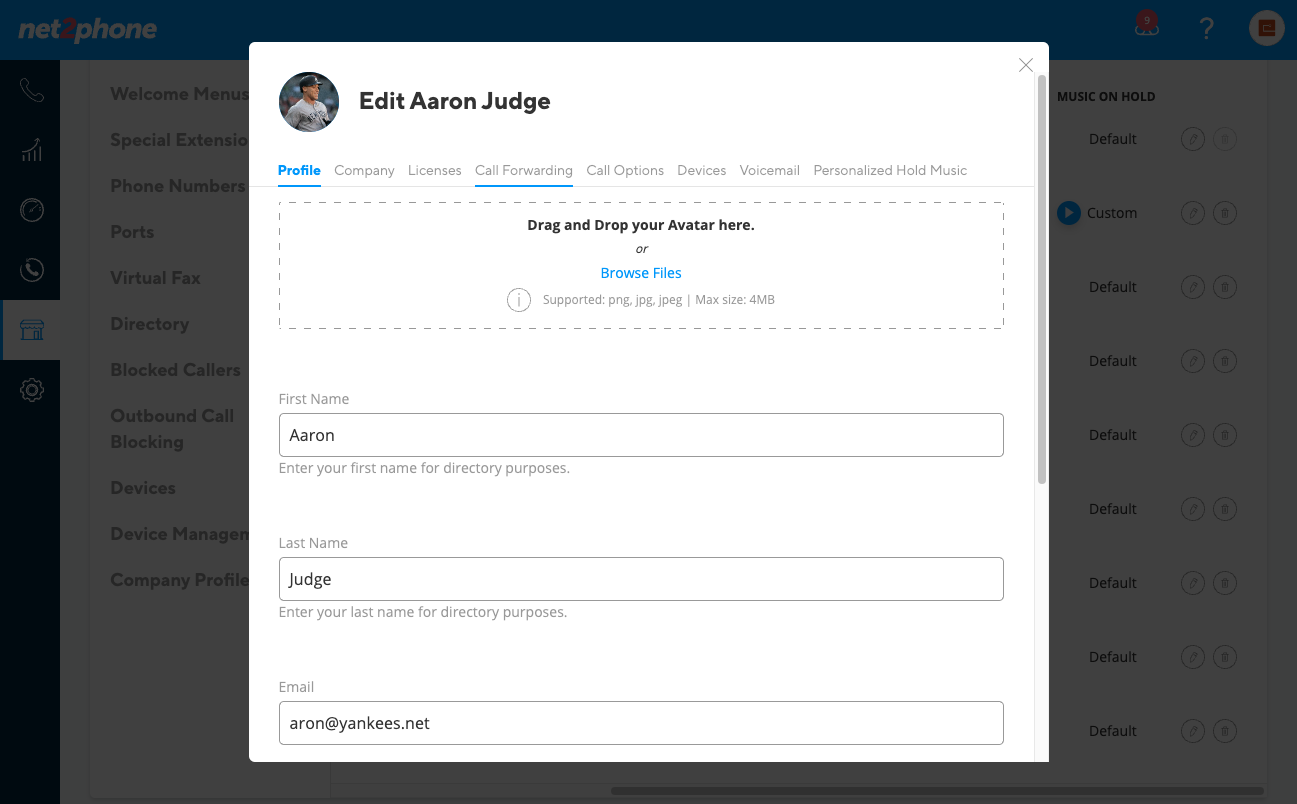Open Directory in background menu
This screenshot has width=1297, height=804.
(x=149, y=324)
